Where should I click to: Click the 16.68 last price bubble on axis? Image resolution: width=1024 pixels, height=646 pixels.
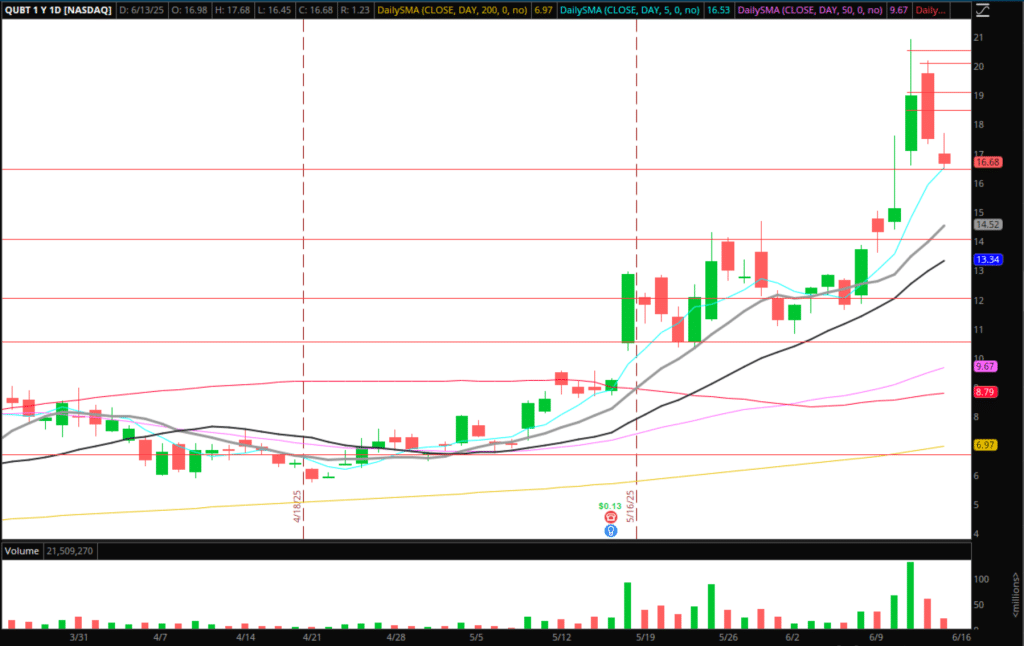(987, 162)
